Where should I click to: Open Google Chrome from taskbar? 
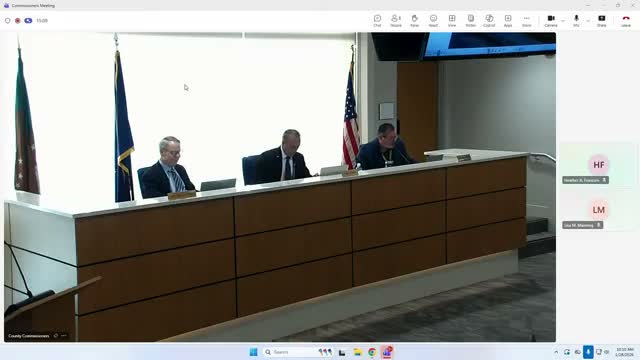click(x=372, y=352)
